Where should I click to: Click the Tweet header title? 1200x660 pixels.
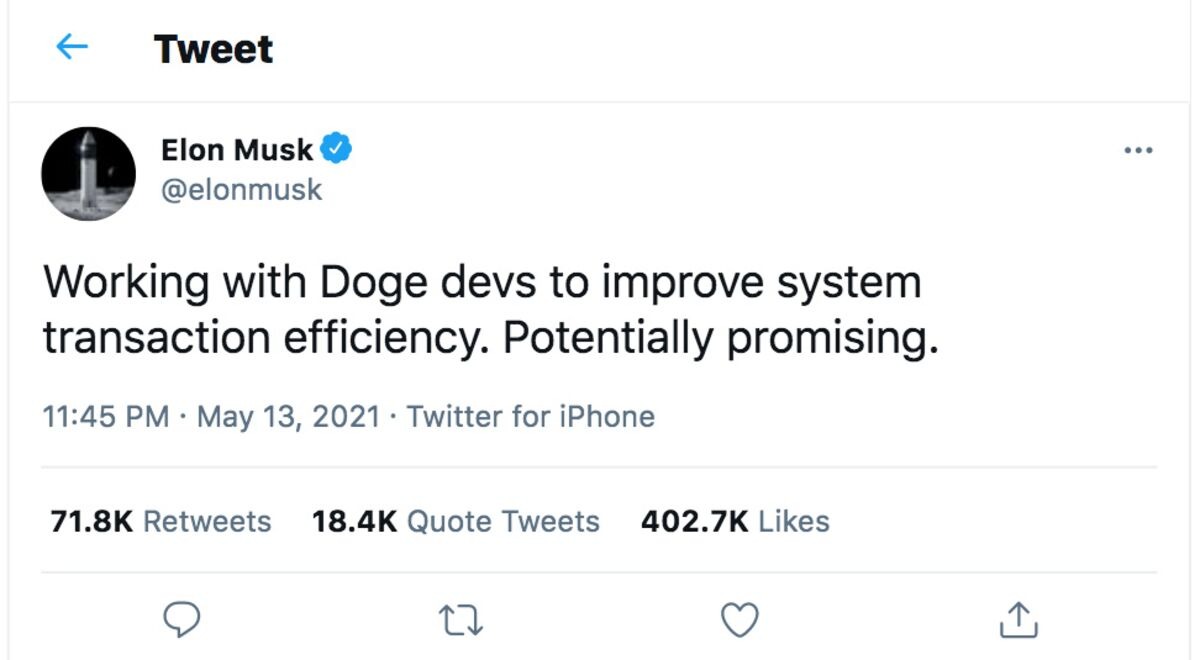[x=213, y=49]
